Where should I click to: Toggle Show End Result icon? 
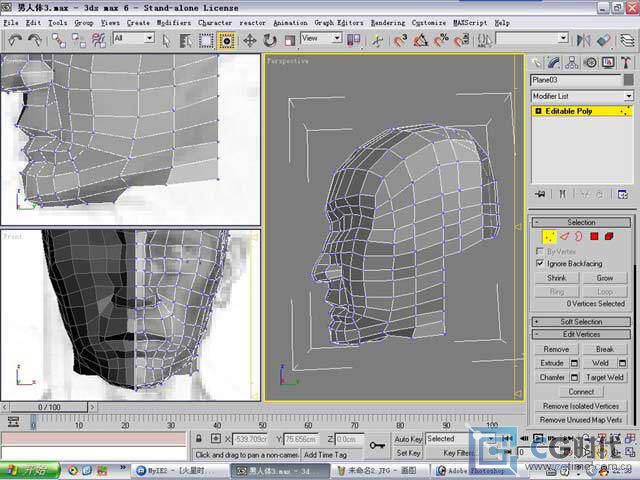pyautogui.click(x=562, y=194)
